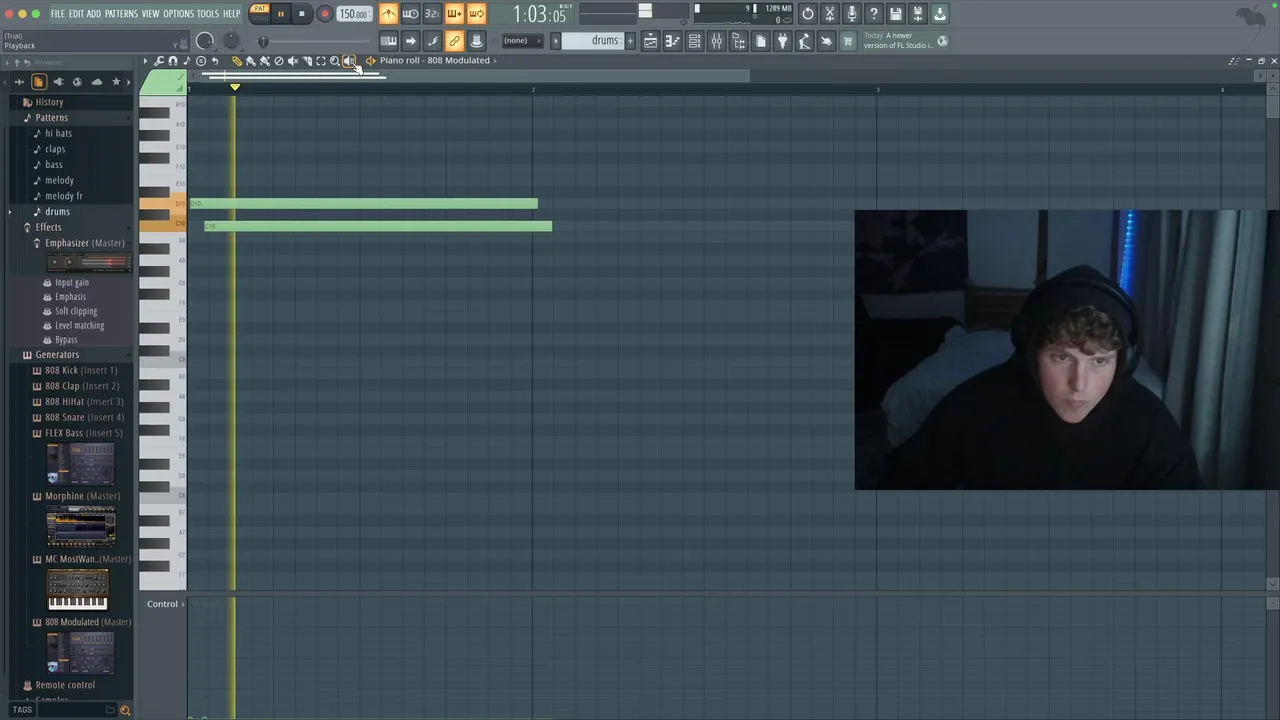Toggle step editing mode button
The width and height of the screenshot is (1280, 720).
pyautogui.click(x=432, y=41)
